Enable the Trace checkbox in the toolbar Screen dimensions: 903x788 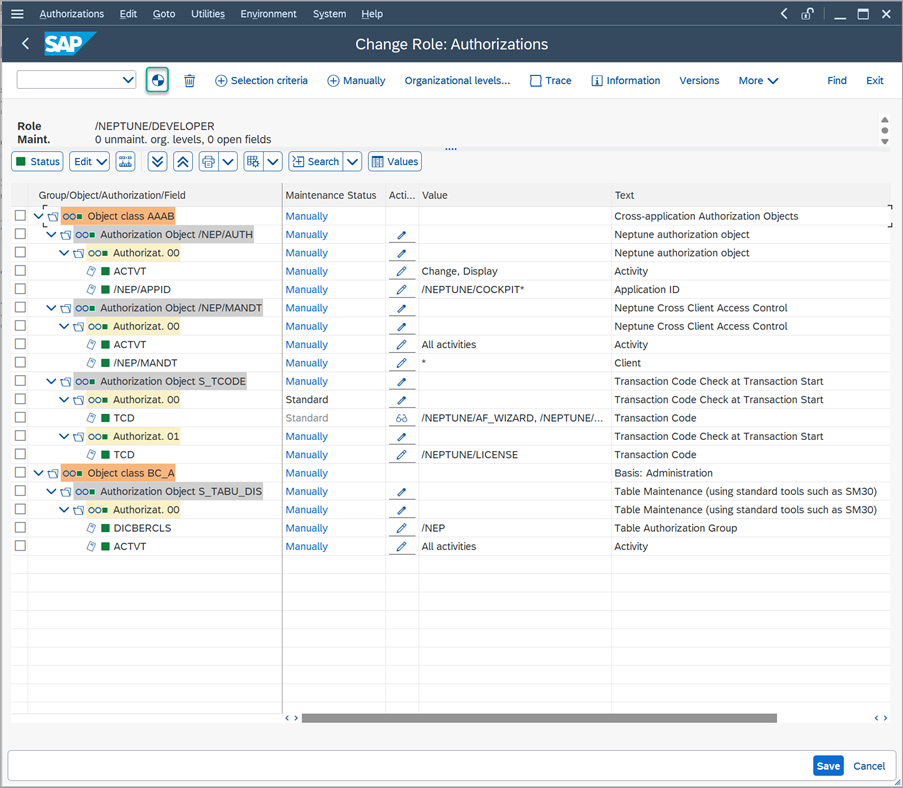[x=536, y=80]
